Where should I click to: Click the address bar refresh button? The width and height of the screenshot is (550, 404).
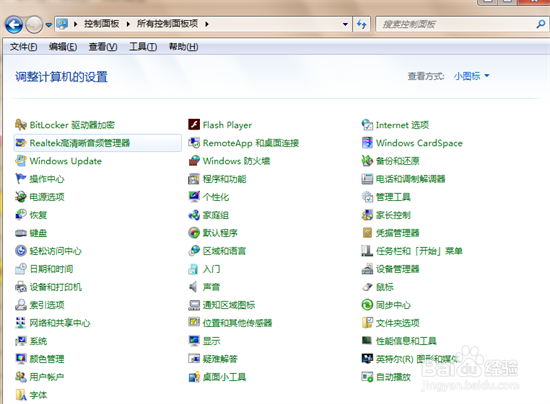[362, 24]
